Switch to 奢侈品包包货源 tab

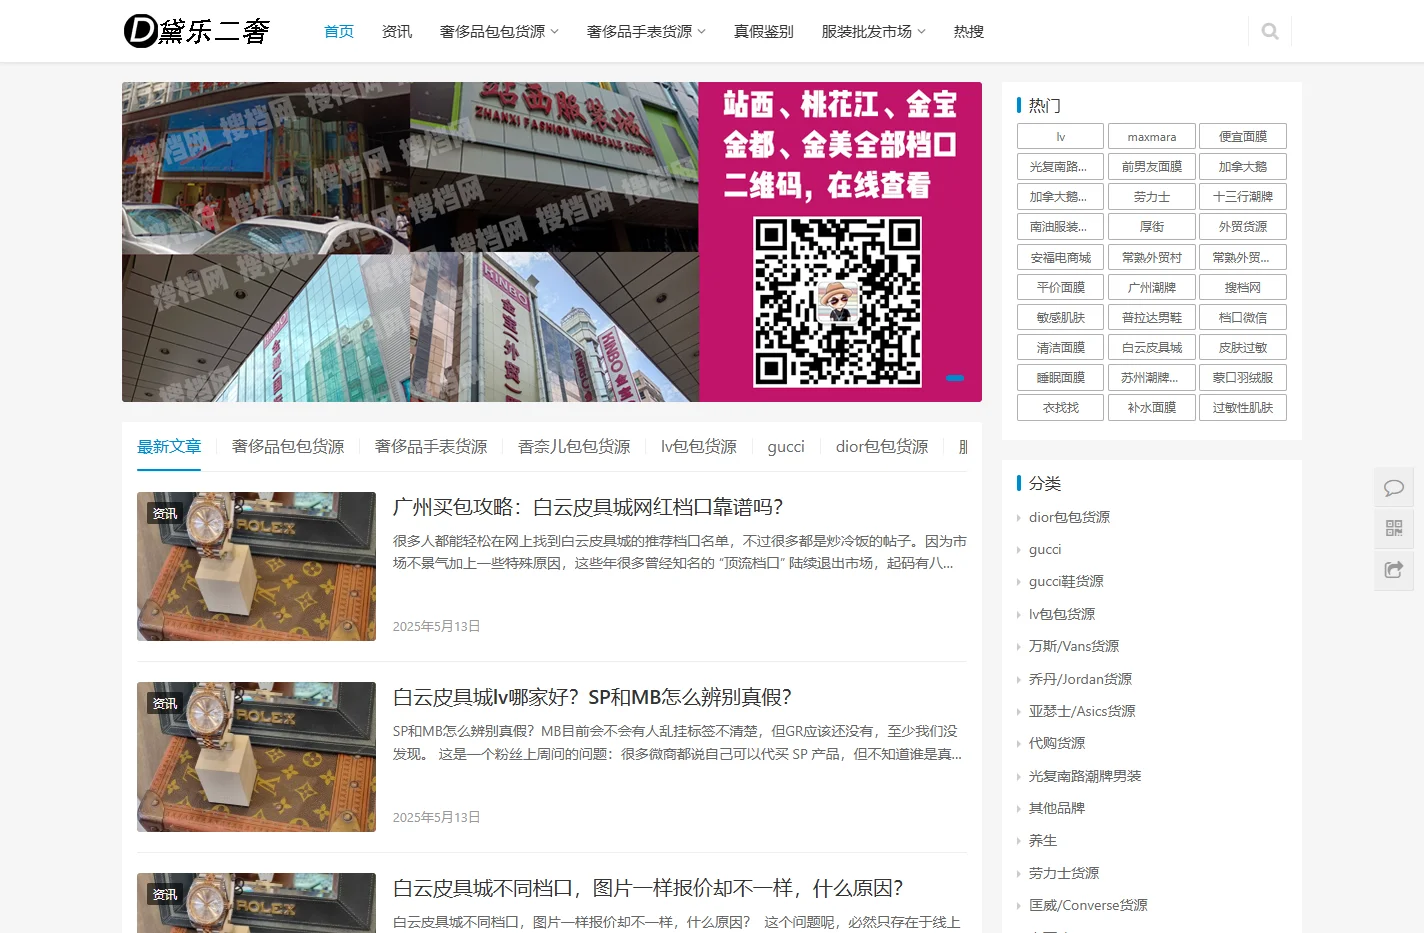click(288, 446)
